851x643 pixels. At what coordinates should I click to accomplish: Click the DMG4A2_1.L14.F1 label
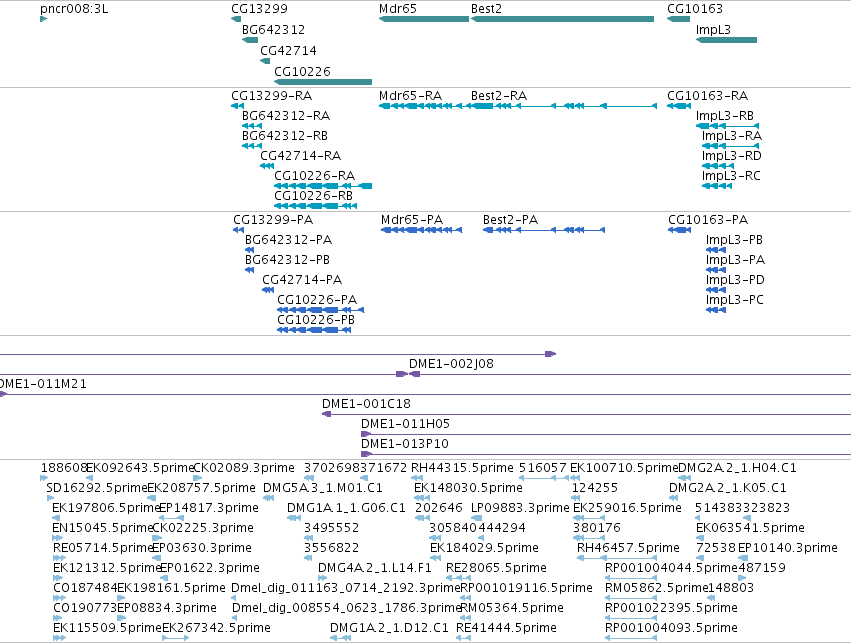[x=374, y=568]
